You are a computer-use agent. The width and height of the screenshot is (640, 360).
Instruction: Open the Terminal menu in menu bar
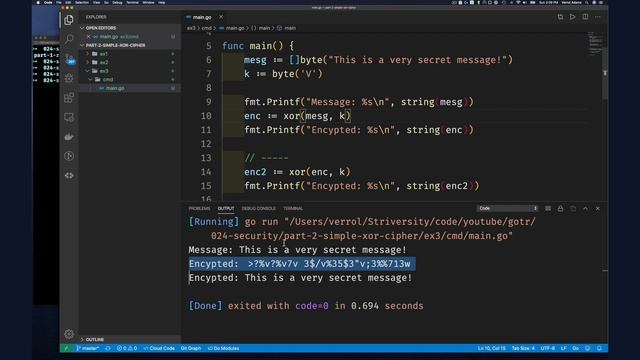(x=132, y=2)
